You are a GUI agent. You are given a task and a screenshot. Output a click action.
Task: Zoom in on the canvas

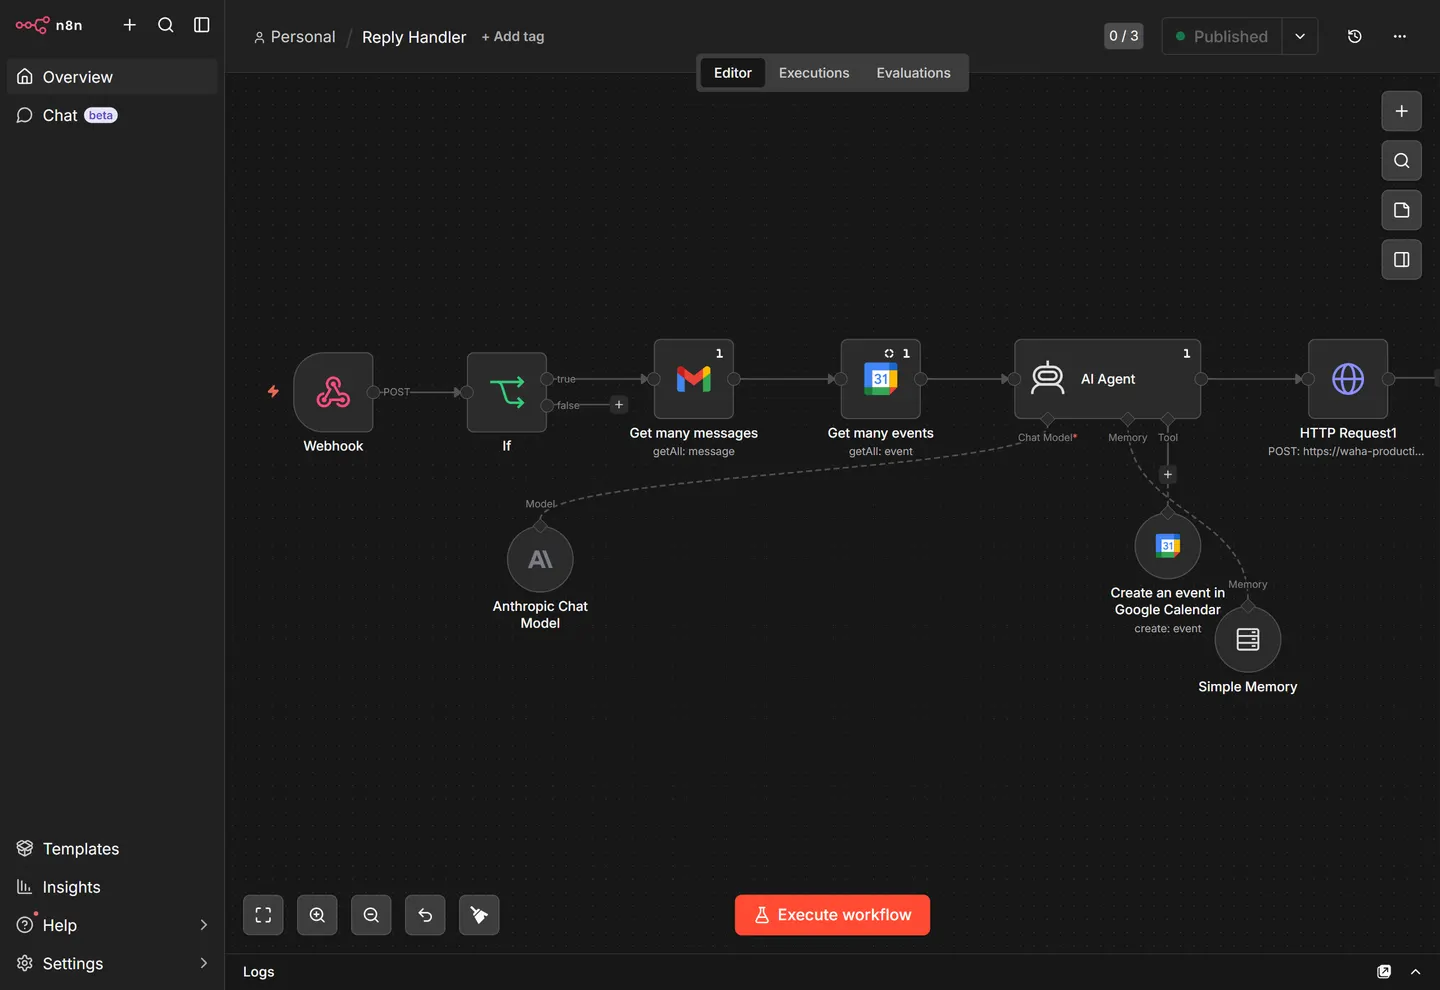coord(317,915)
